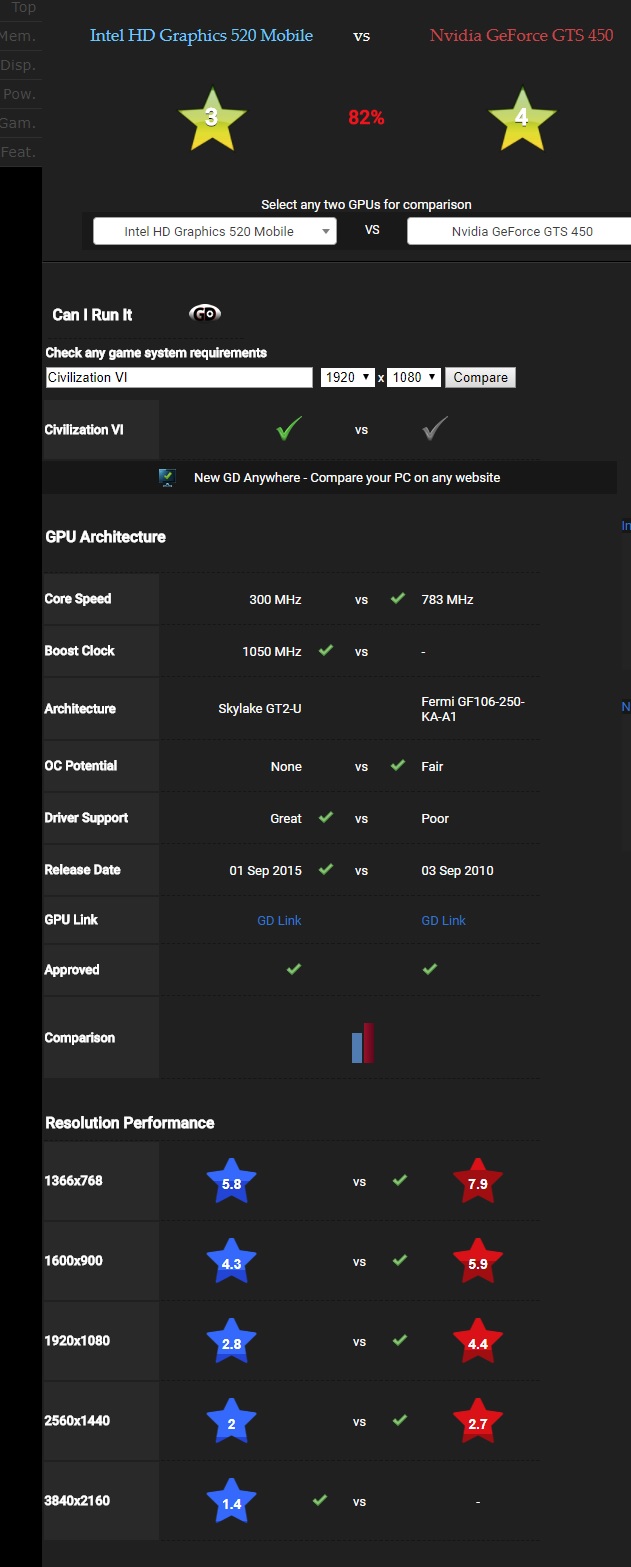
Task: Click the blue 2.8 star for 1920x1080
Action: [x=231, y=1342]
